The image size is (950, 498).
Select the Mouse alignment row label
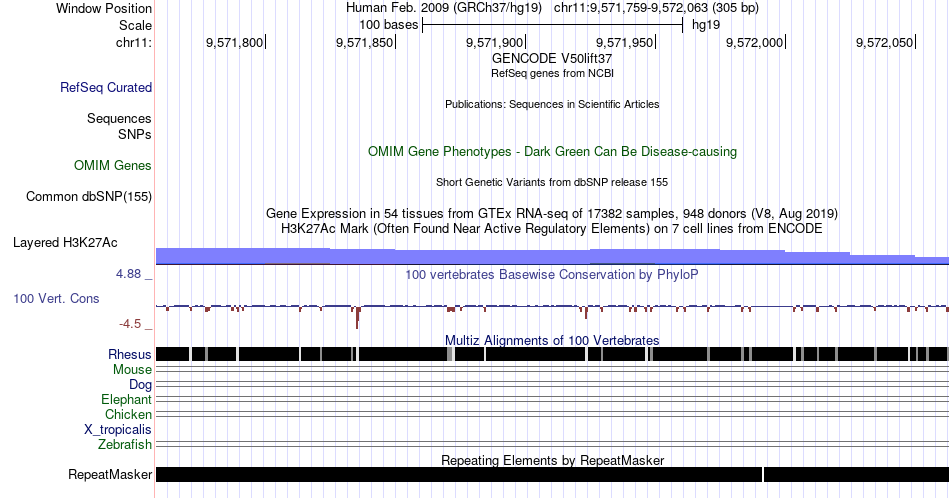pos(132,370)
